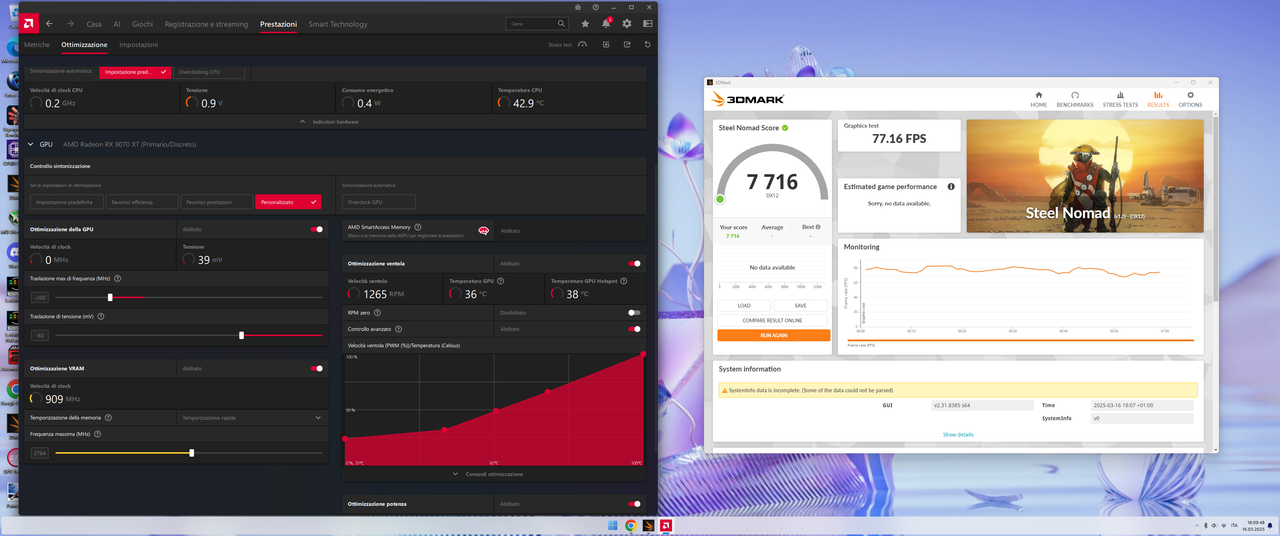Go back with the left arrow in AMD Software
Screen dimensions: 1280x536
[50, 23]
